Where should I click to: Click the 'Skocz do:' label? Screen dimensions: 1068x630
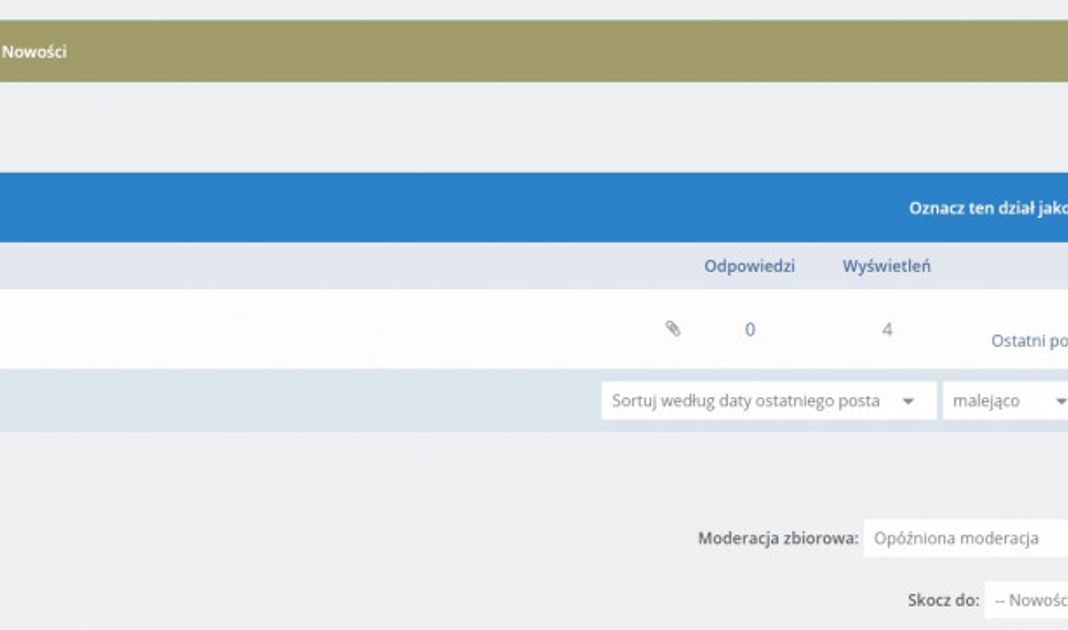[x=943, y=601]
